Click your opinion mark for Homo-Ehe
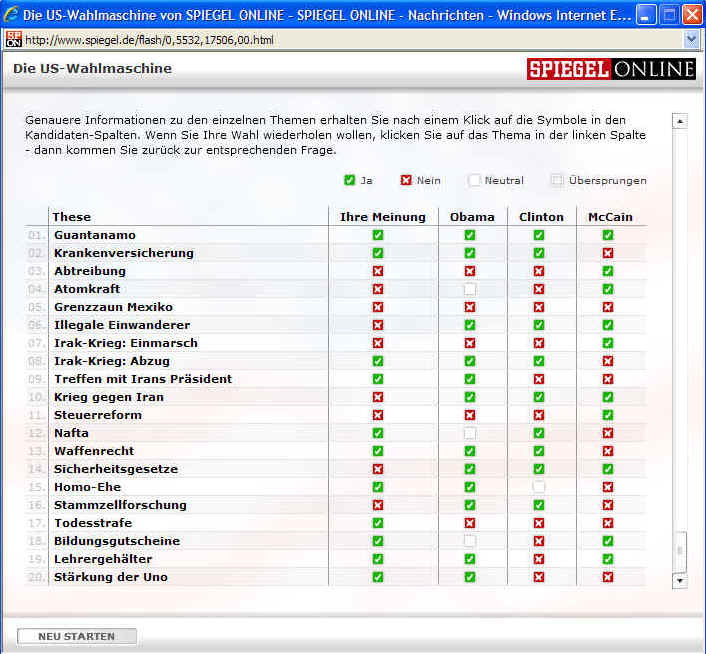The image size is (706, 654). pos(378,487)
